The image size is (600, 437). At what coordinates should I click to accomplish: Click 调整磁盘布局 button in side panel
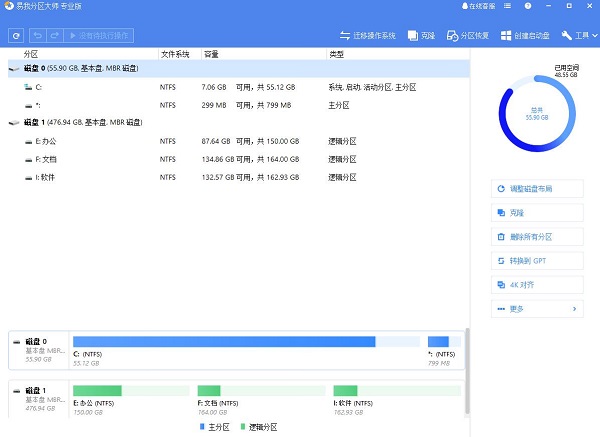tap(538, 188)
